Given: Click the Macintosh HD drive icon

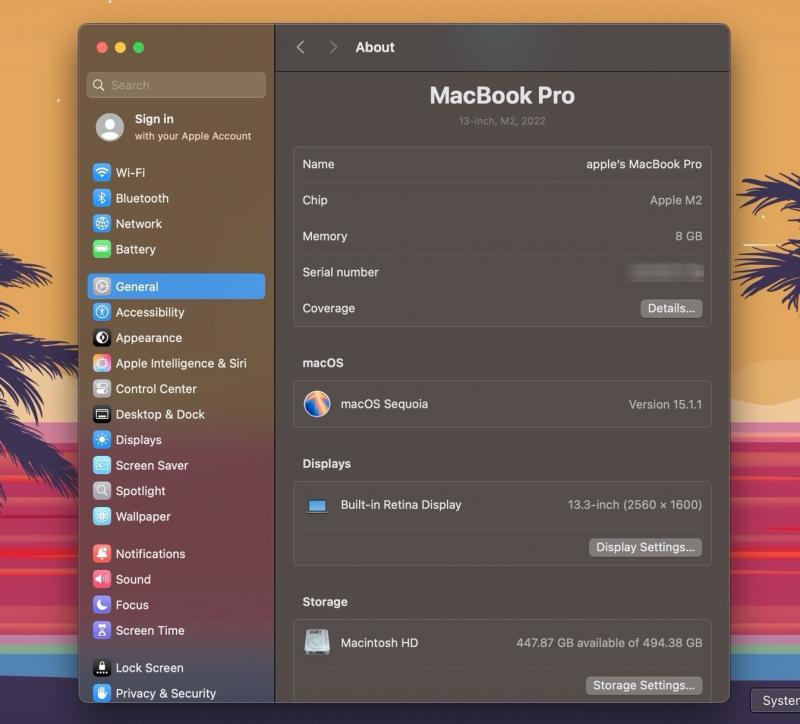Looking at the screenshot, I should [x=317, y=642].
